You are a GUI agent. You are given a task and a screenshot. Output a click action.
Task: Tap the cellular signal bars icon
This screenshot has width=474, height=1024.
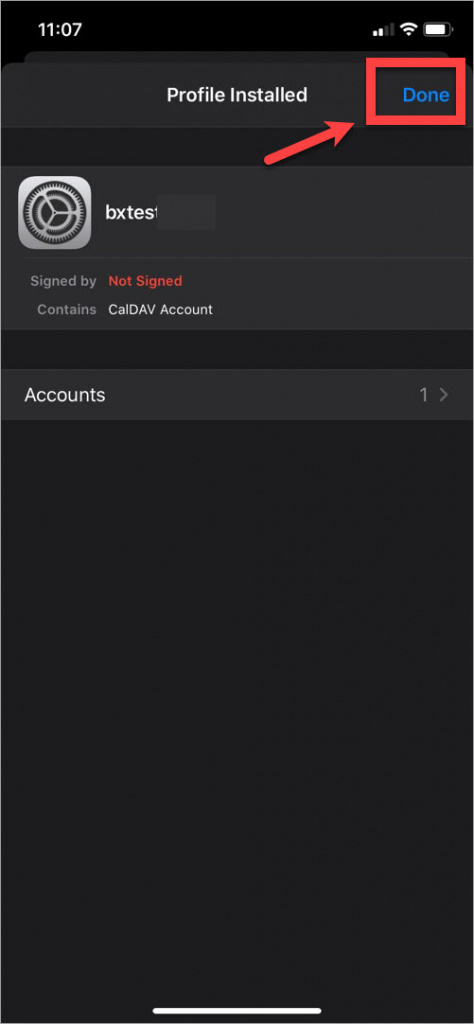point(384,30)
